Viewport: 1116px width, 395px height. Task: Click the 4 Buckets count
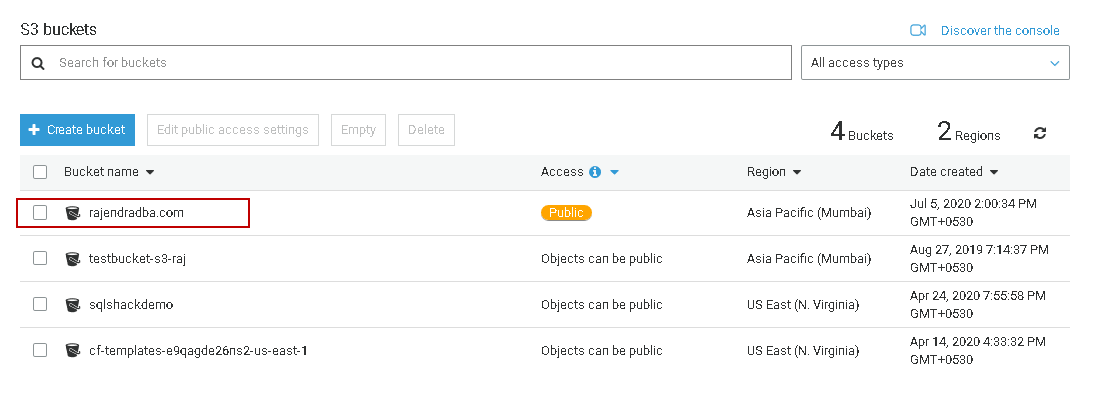[x=862, y=132]
